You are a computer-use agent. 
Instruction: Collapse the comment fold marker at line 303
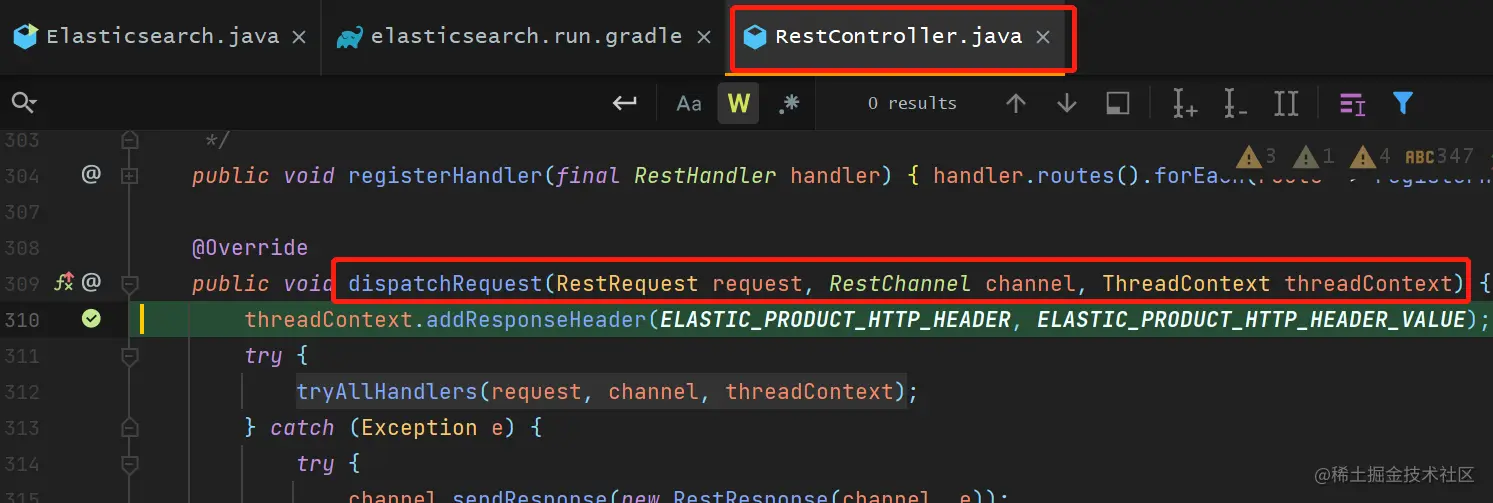pyautogui.click(x=129, y=140)
